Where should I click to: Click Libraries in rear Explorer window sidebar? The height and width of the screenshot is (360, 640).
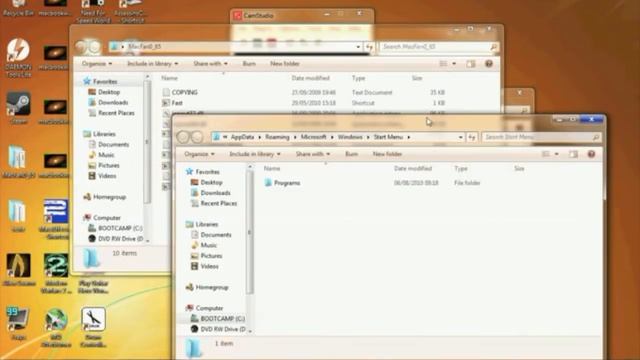[x=99, y=134]
